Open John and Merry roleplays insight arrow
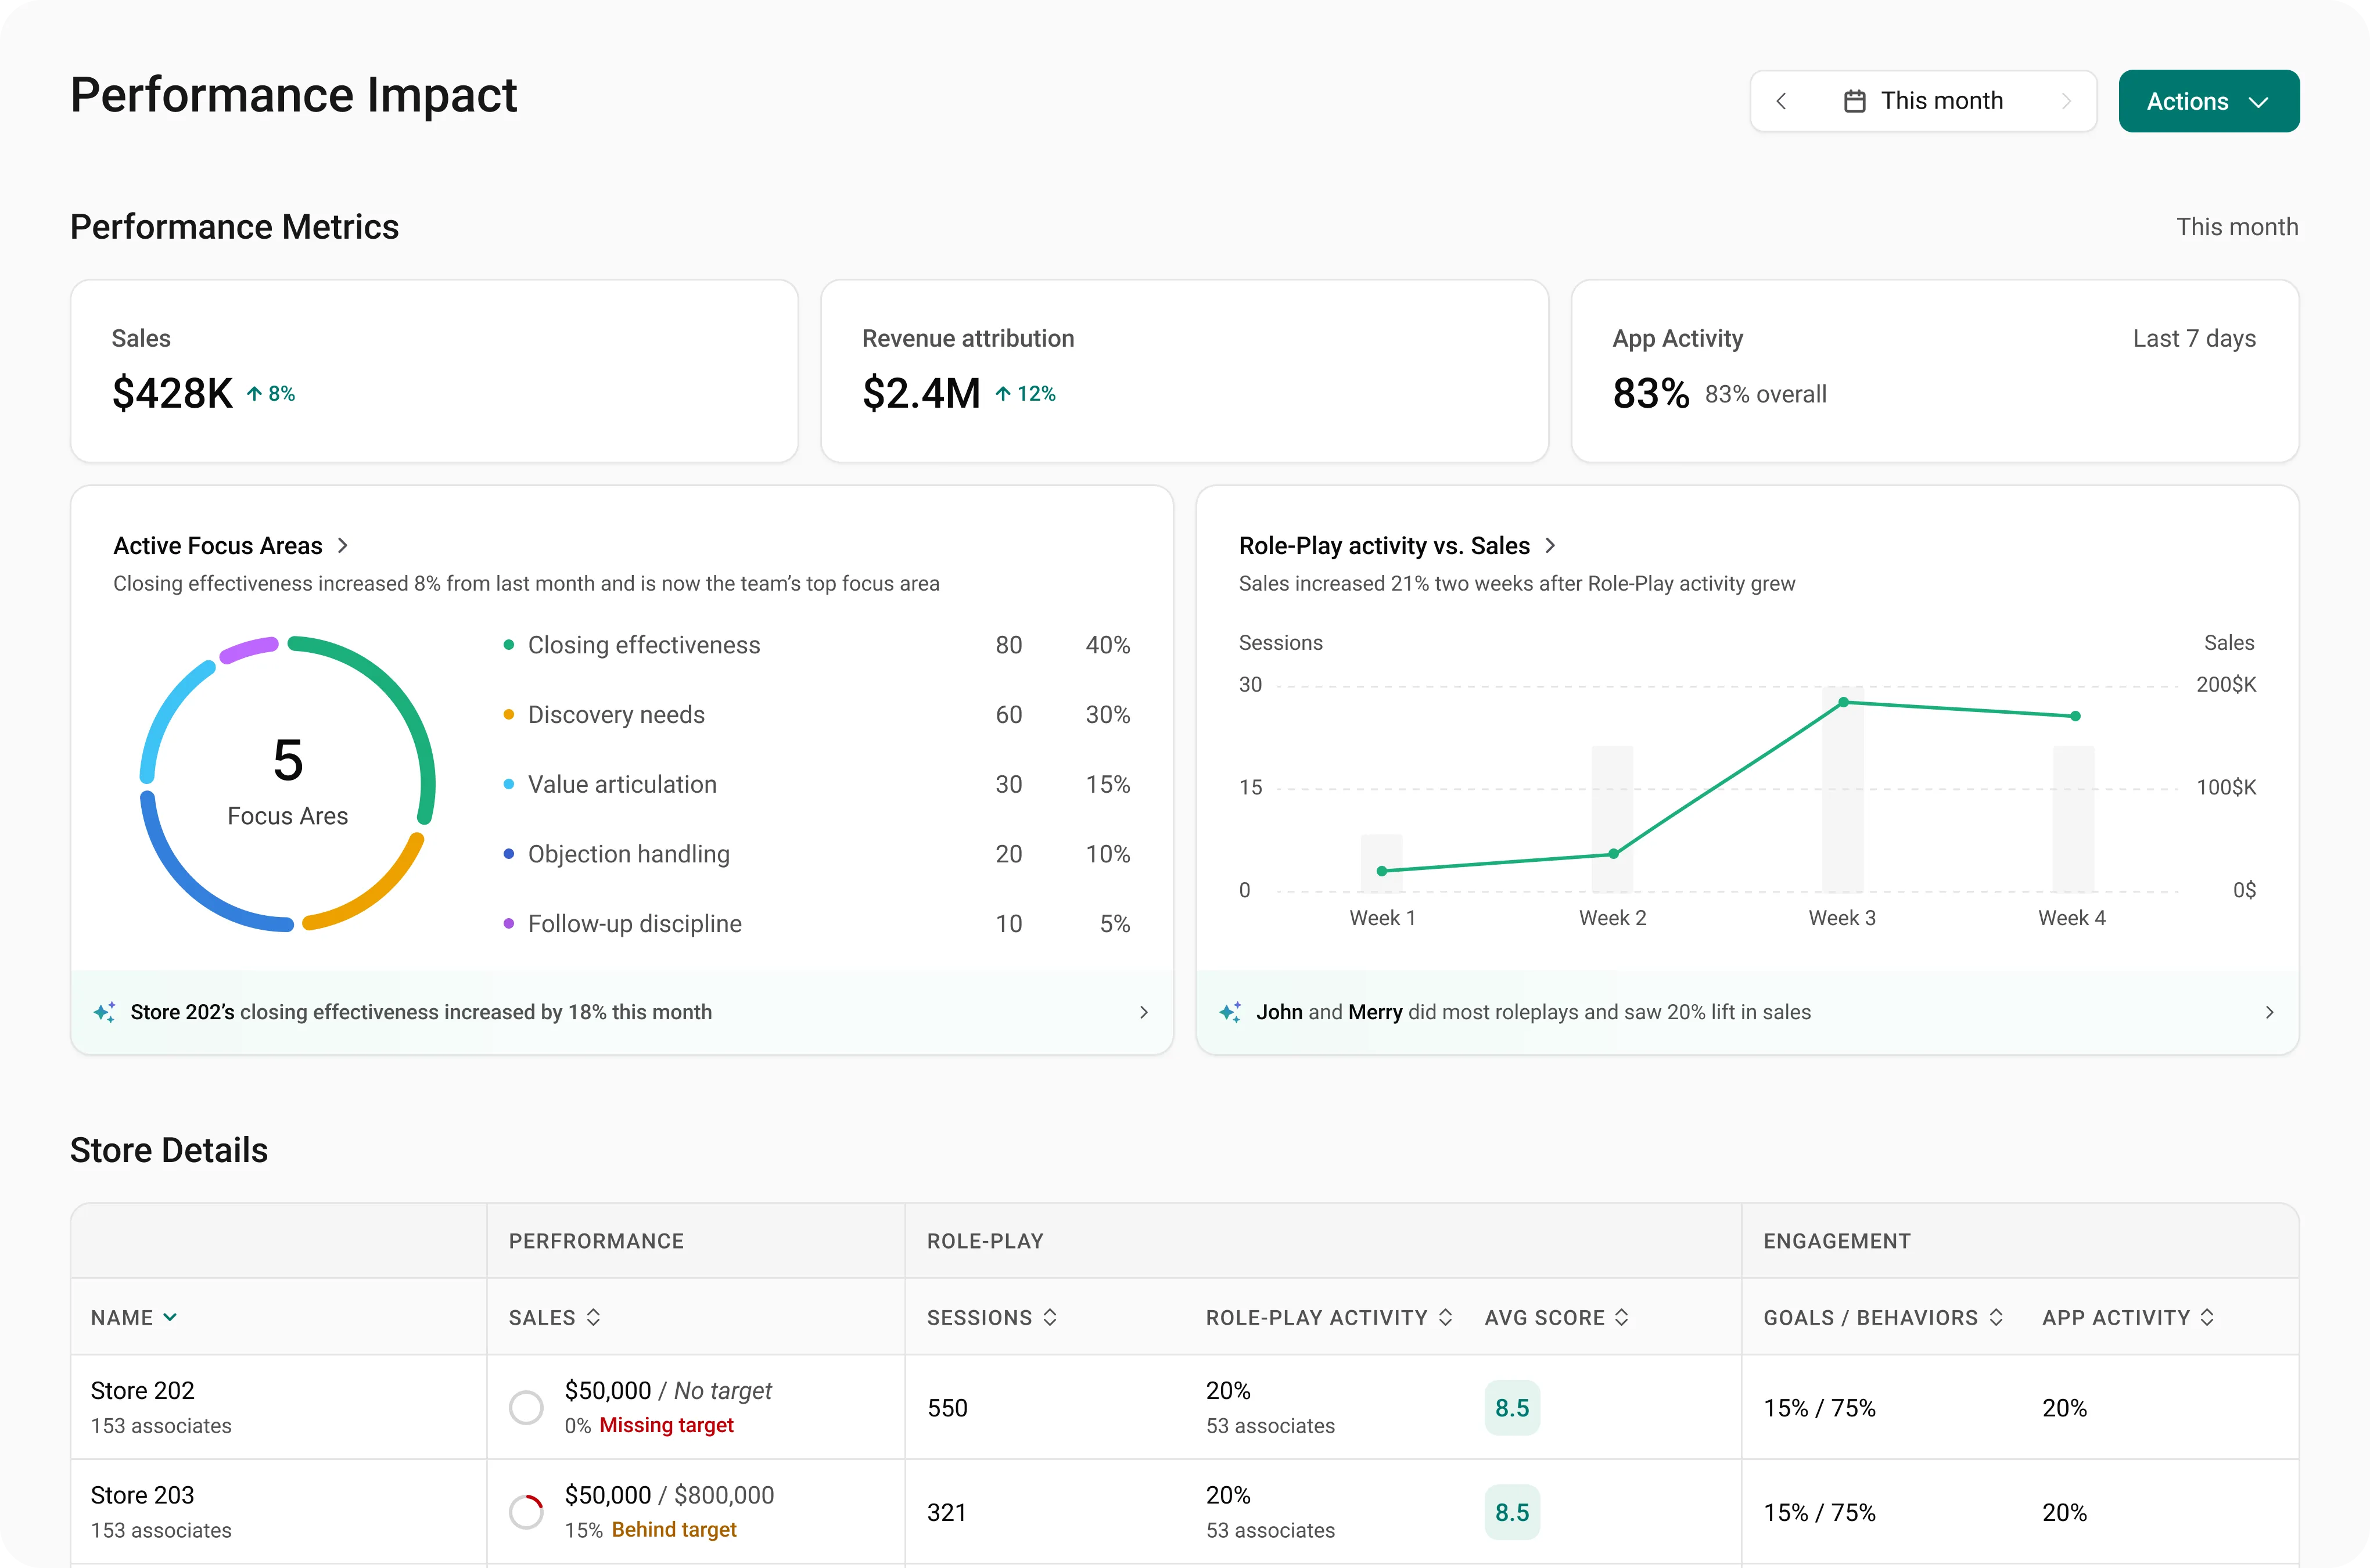 pos(2269,1012)
